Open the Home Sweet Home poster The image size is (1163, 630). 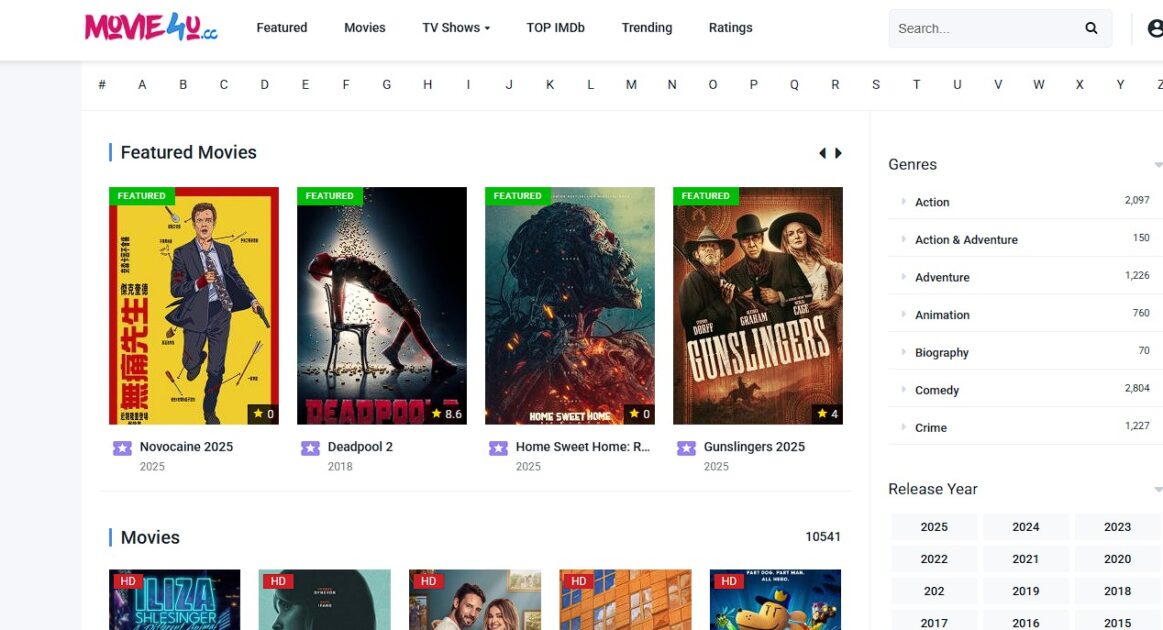[x=570, y=306]
